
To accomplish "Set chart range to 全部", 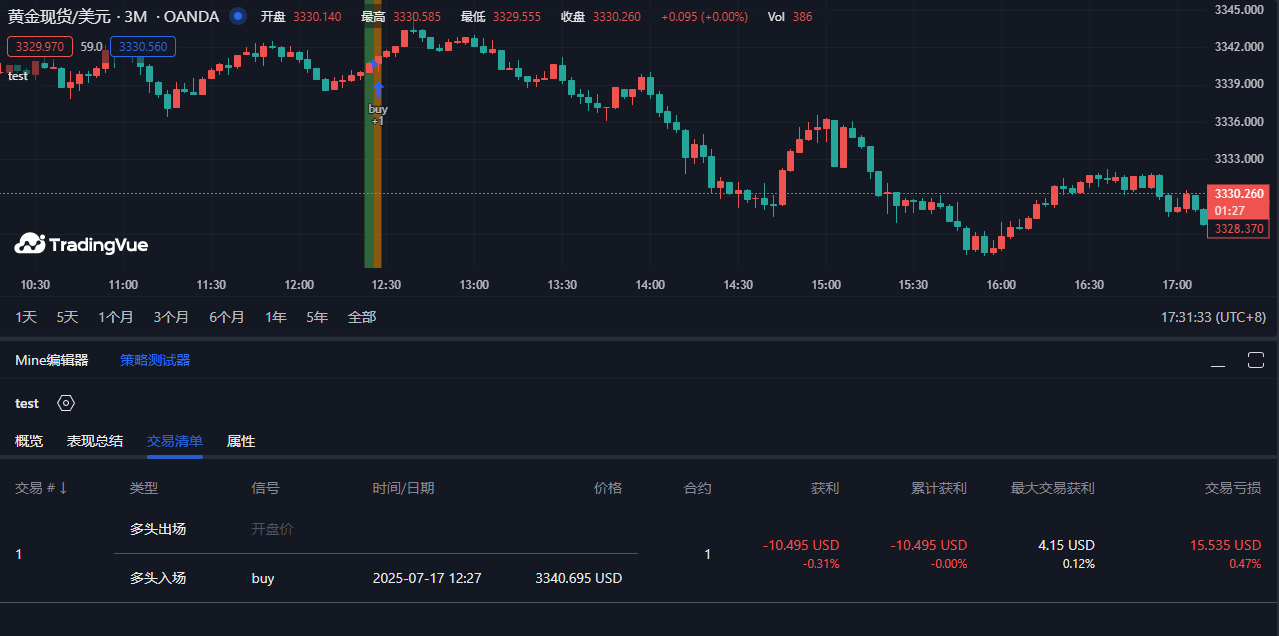I will tap(362, 317).
